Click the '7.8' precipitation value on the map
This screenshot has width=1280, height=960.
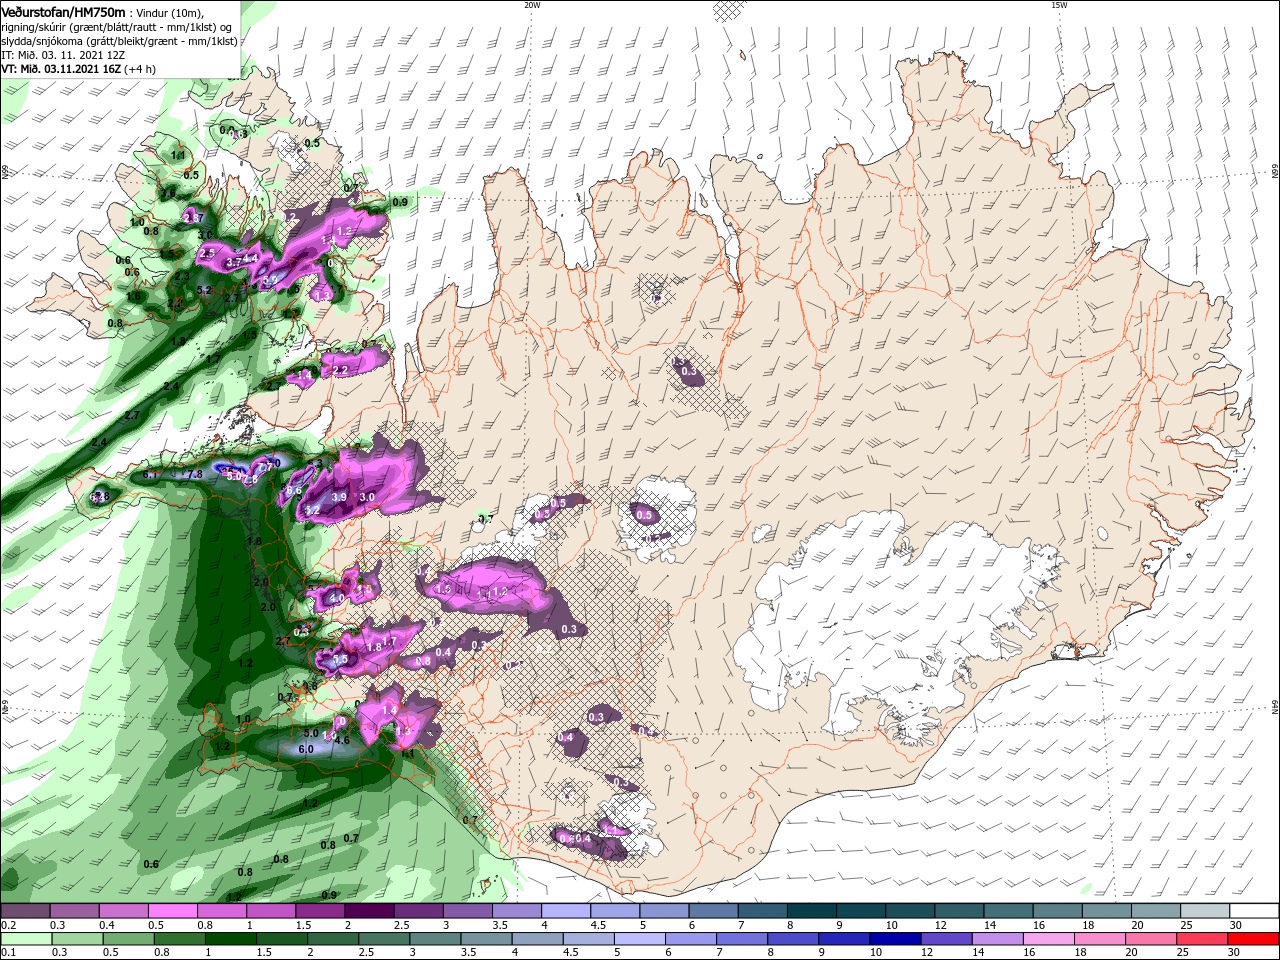pos(195,474)
